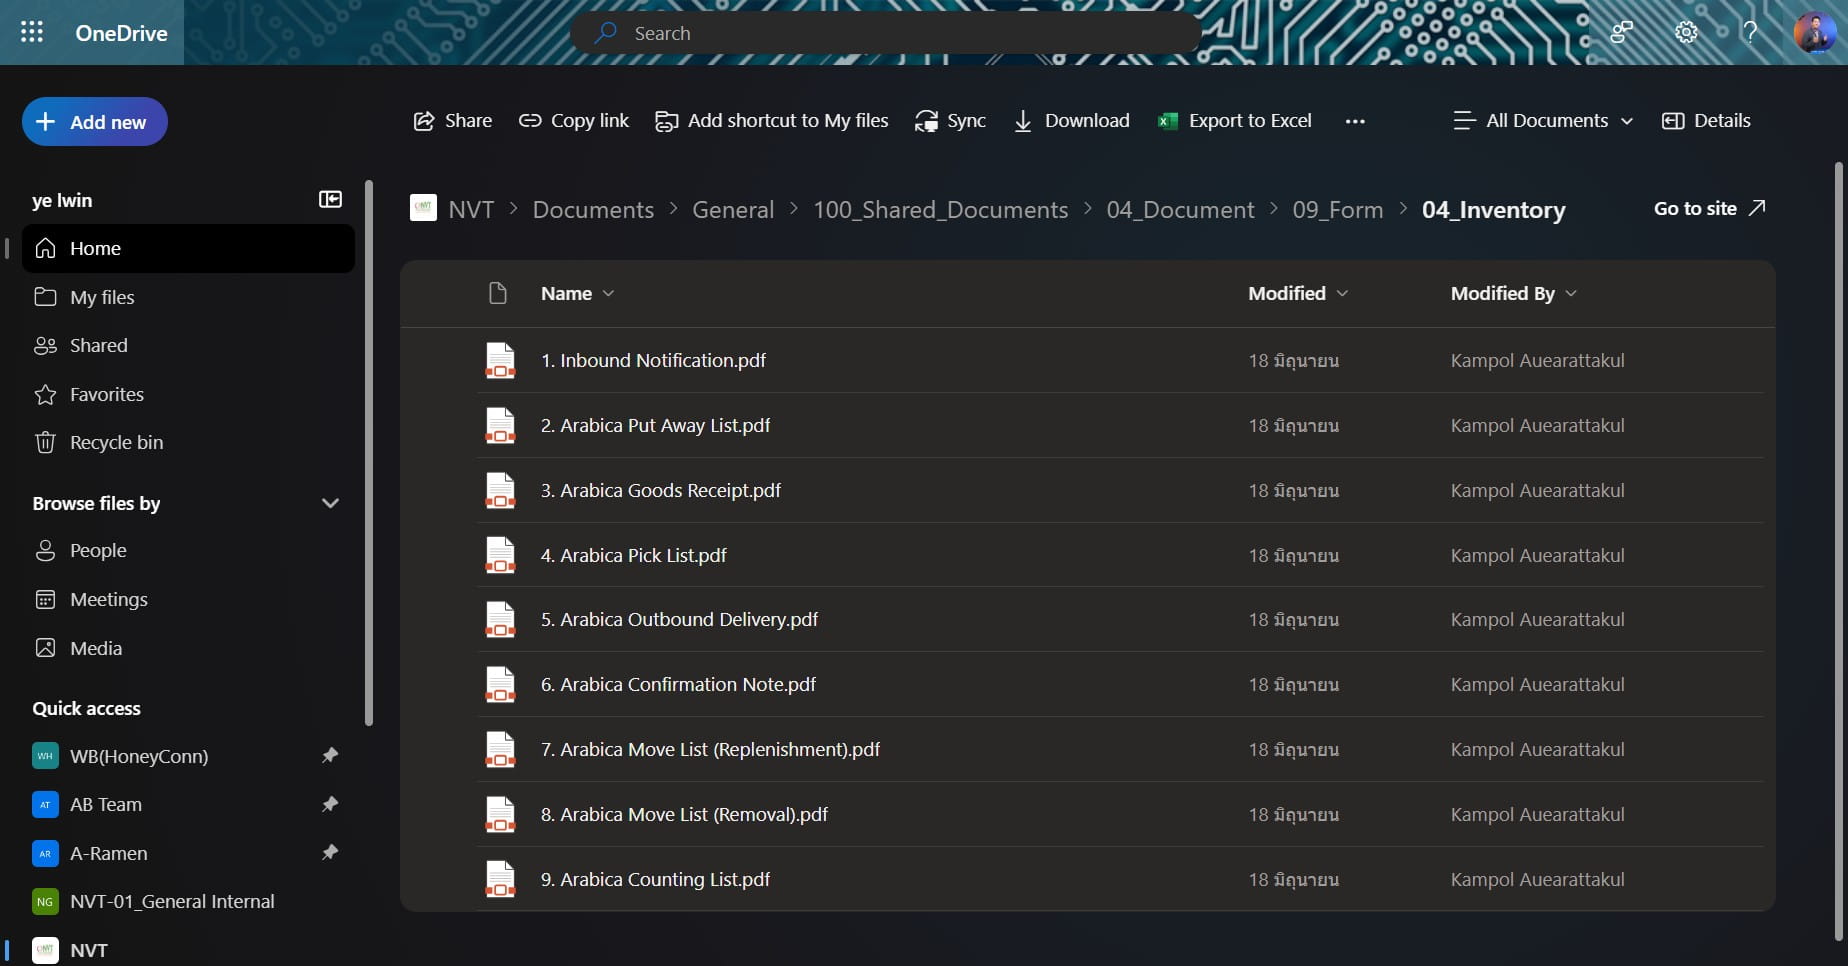1848x966 pixels.
Task: Collapse the Browse files by section
Action: point(330,503)
